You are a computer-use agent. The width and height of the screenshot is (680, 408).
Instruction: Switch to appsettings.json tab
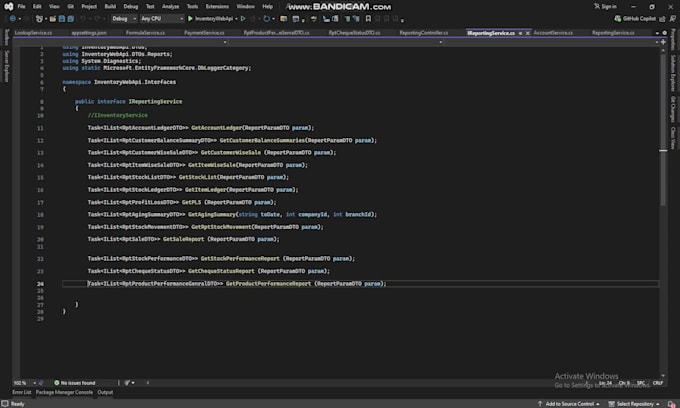click(x=89, y=33)
